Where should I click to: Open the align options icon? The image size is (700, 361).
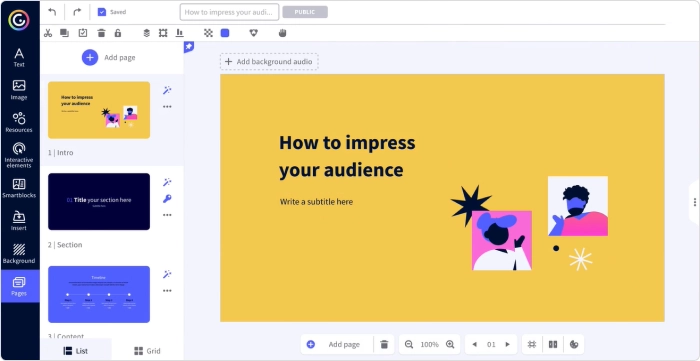(179, 33)
